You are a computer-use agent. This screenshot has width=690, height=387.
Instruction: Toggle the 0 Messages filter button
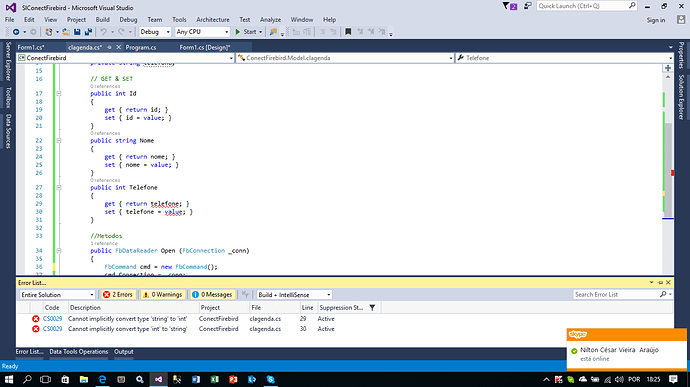click(212, 295)
